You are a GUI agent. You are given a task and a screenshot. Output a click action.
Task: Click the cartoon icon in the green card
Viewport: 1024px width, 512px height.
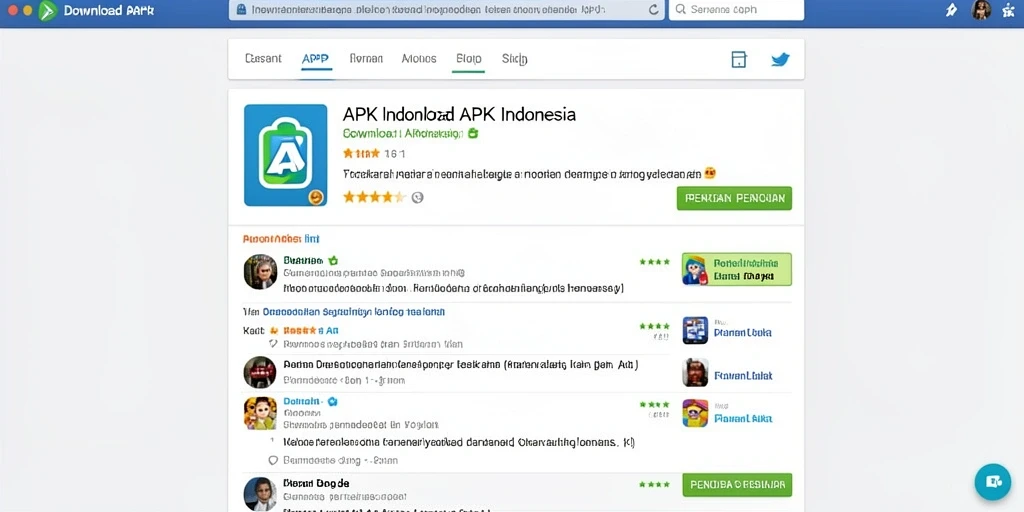(696, 270)
